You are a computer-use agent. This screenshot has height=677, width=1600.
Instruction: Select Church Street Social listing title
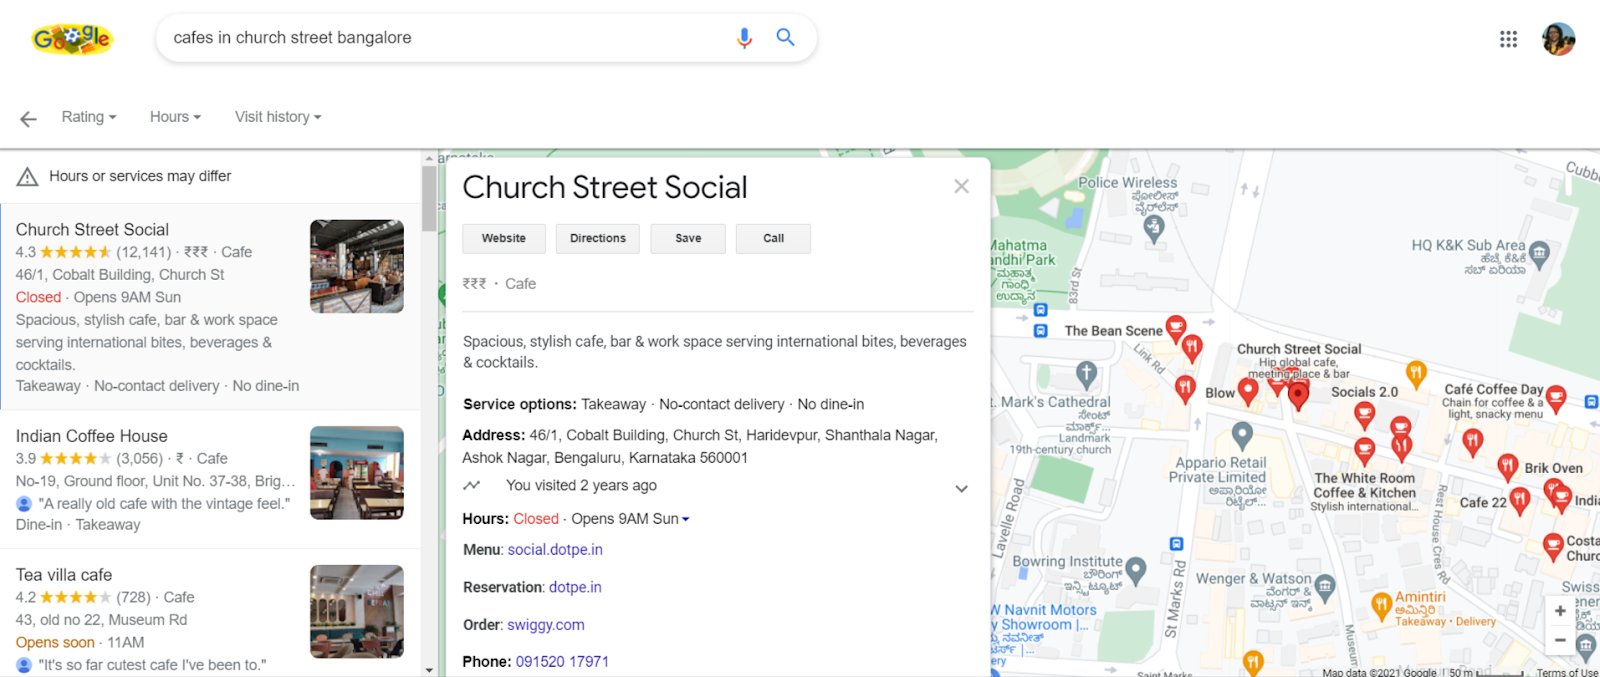pyautogui.click(x=92, y=230)
